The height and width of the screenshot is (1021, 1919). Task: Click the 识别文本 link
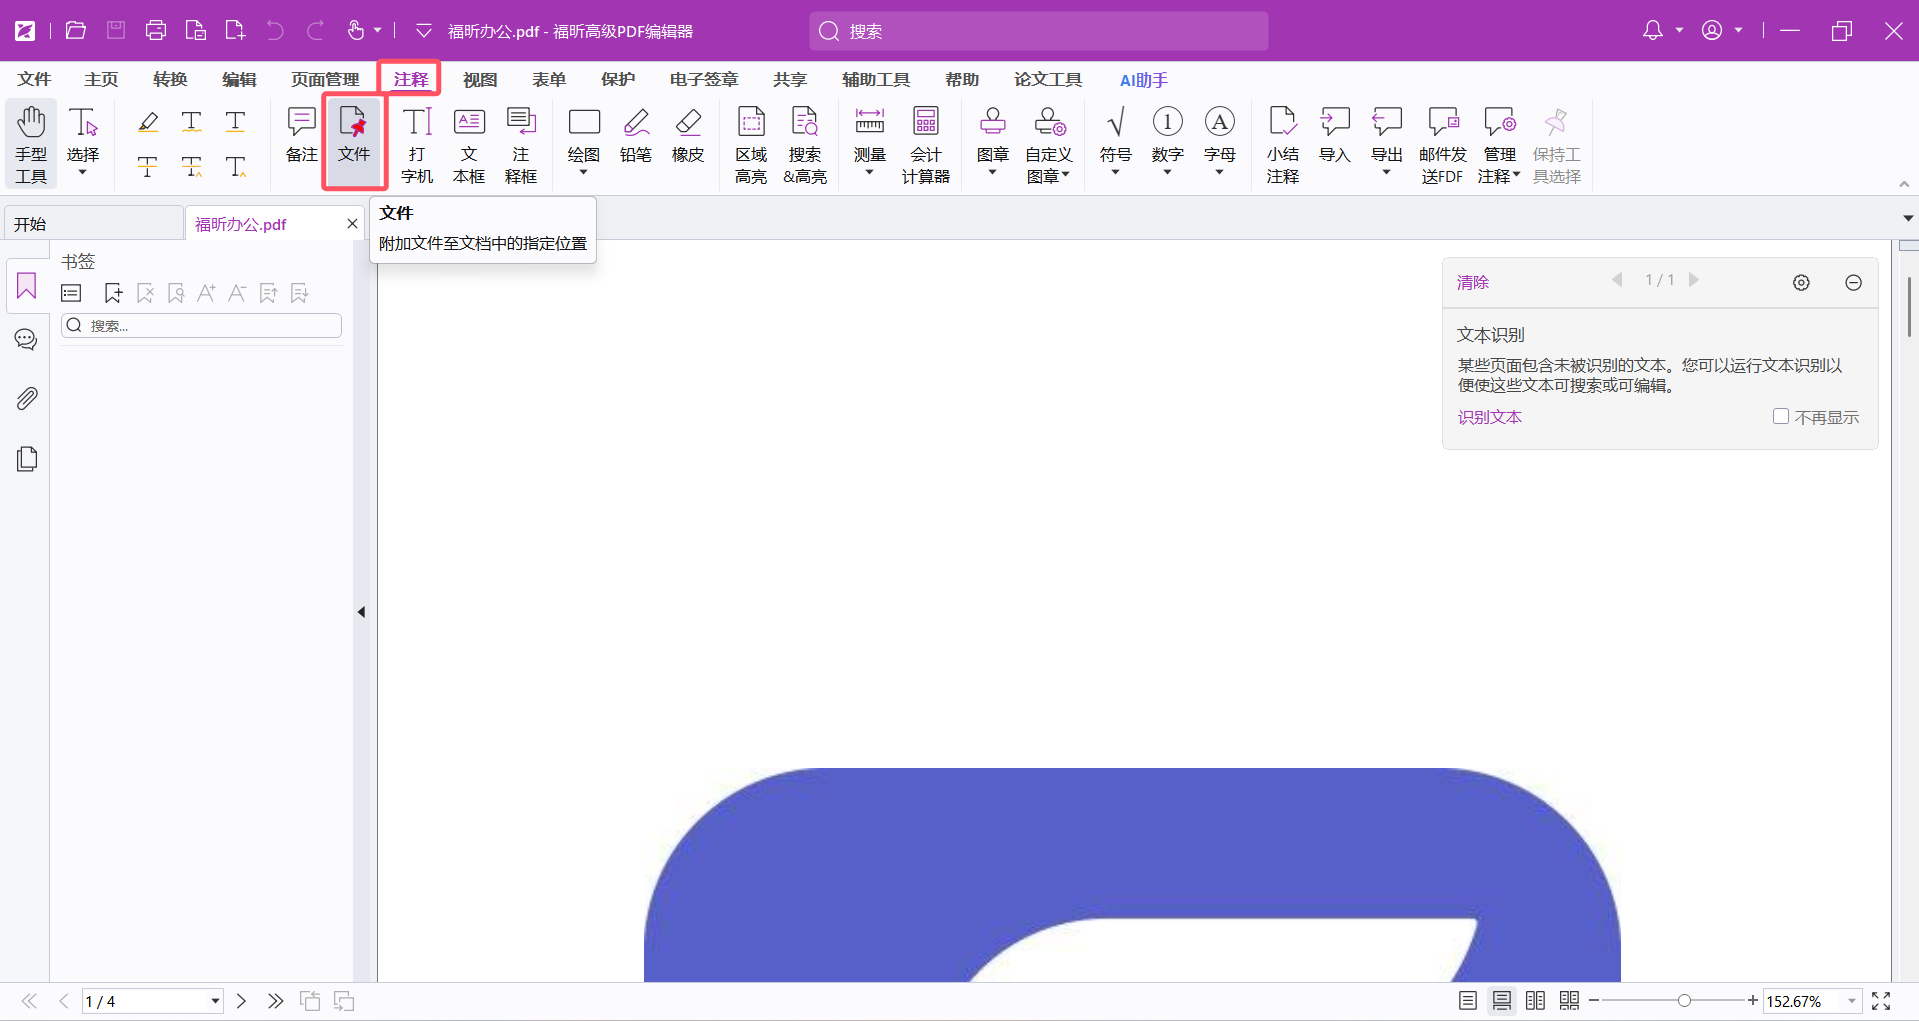(1489, 417)
